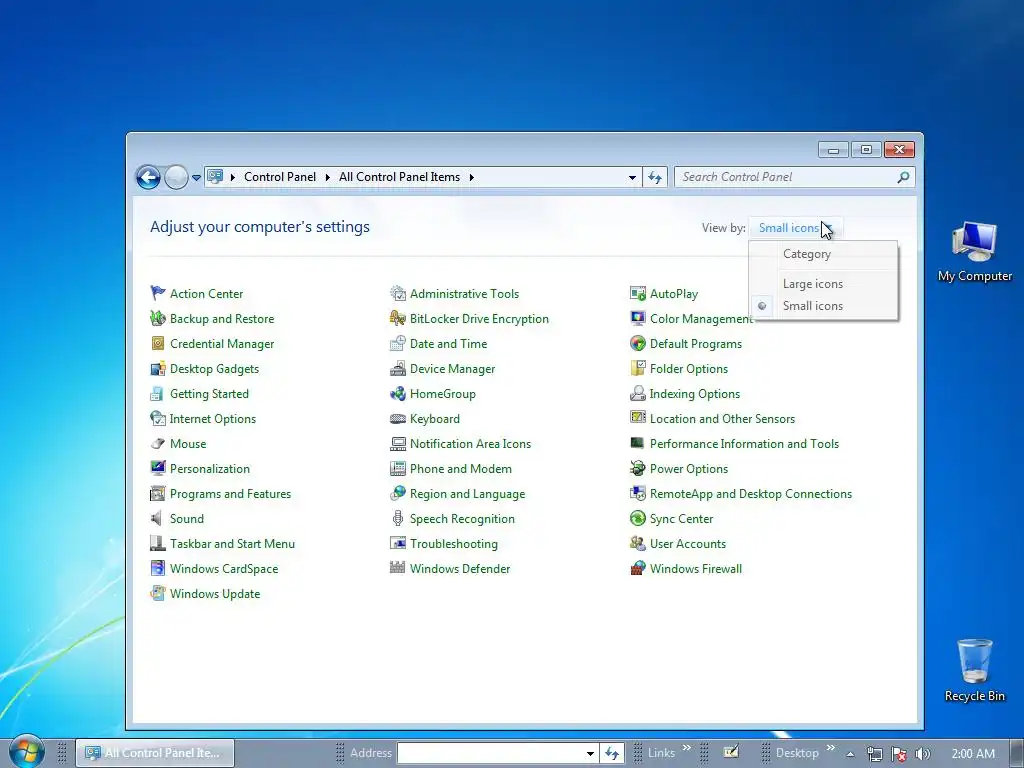Screen dimensions: 1024x768
Task: Expand the arrow after Control Panel breadcrumb
Action: click(327, 177)
